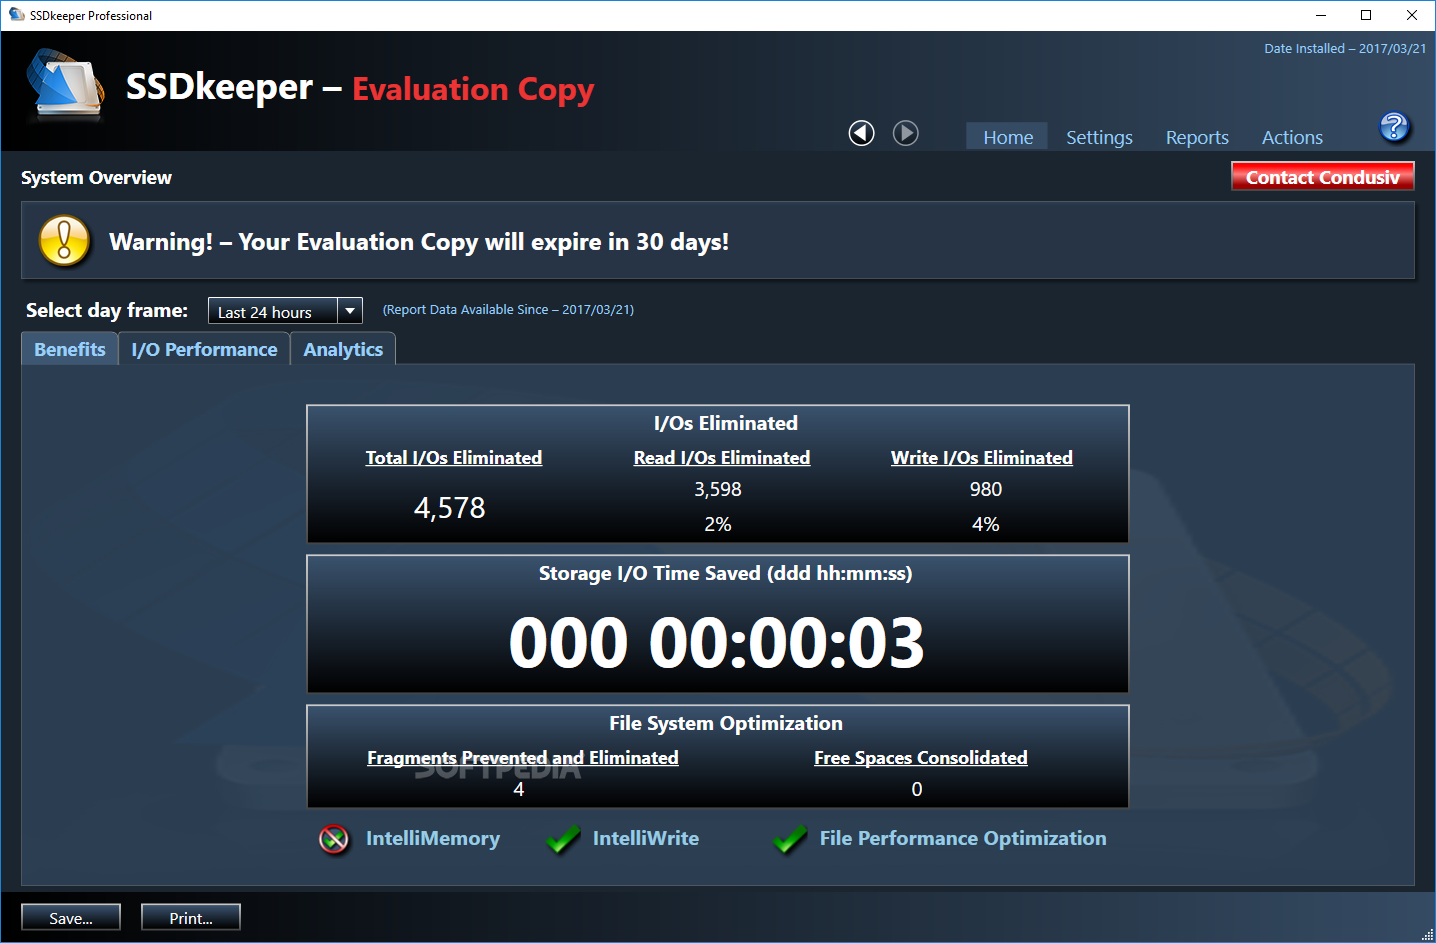
Task: Click the Contact Condusiv button
Action: coord(1322,177)
